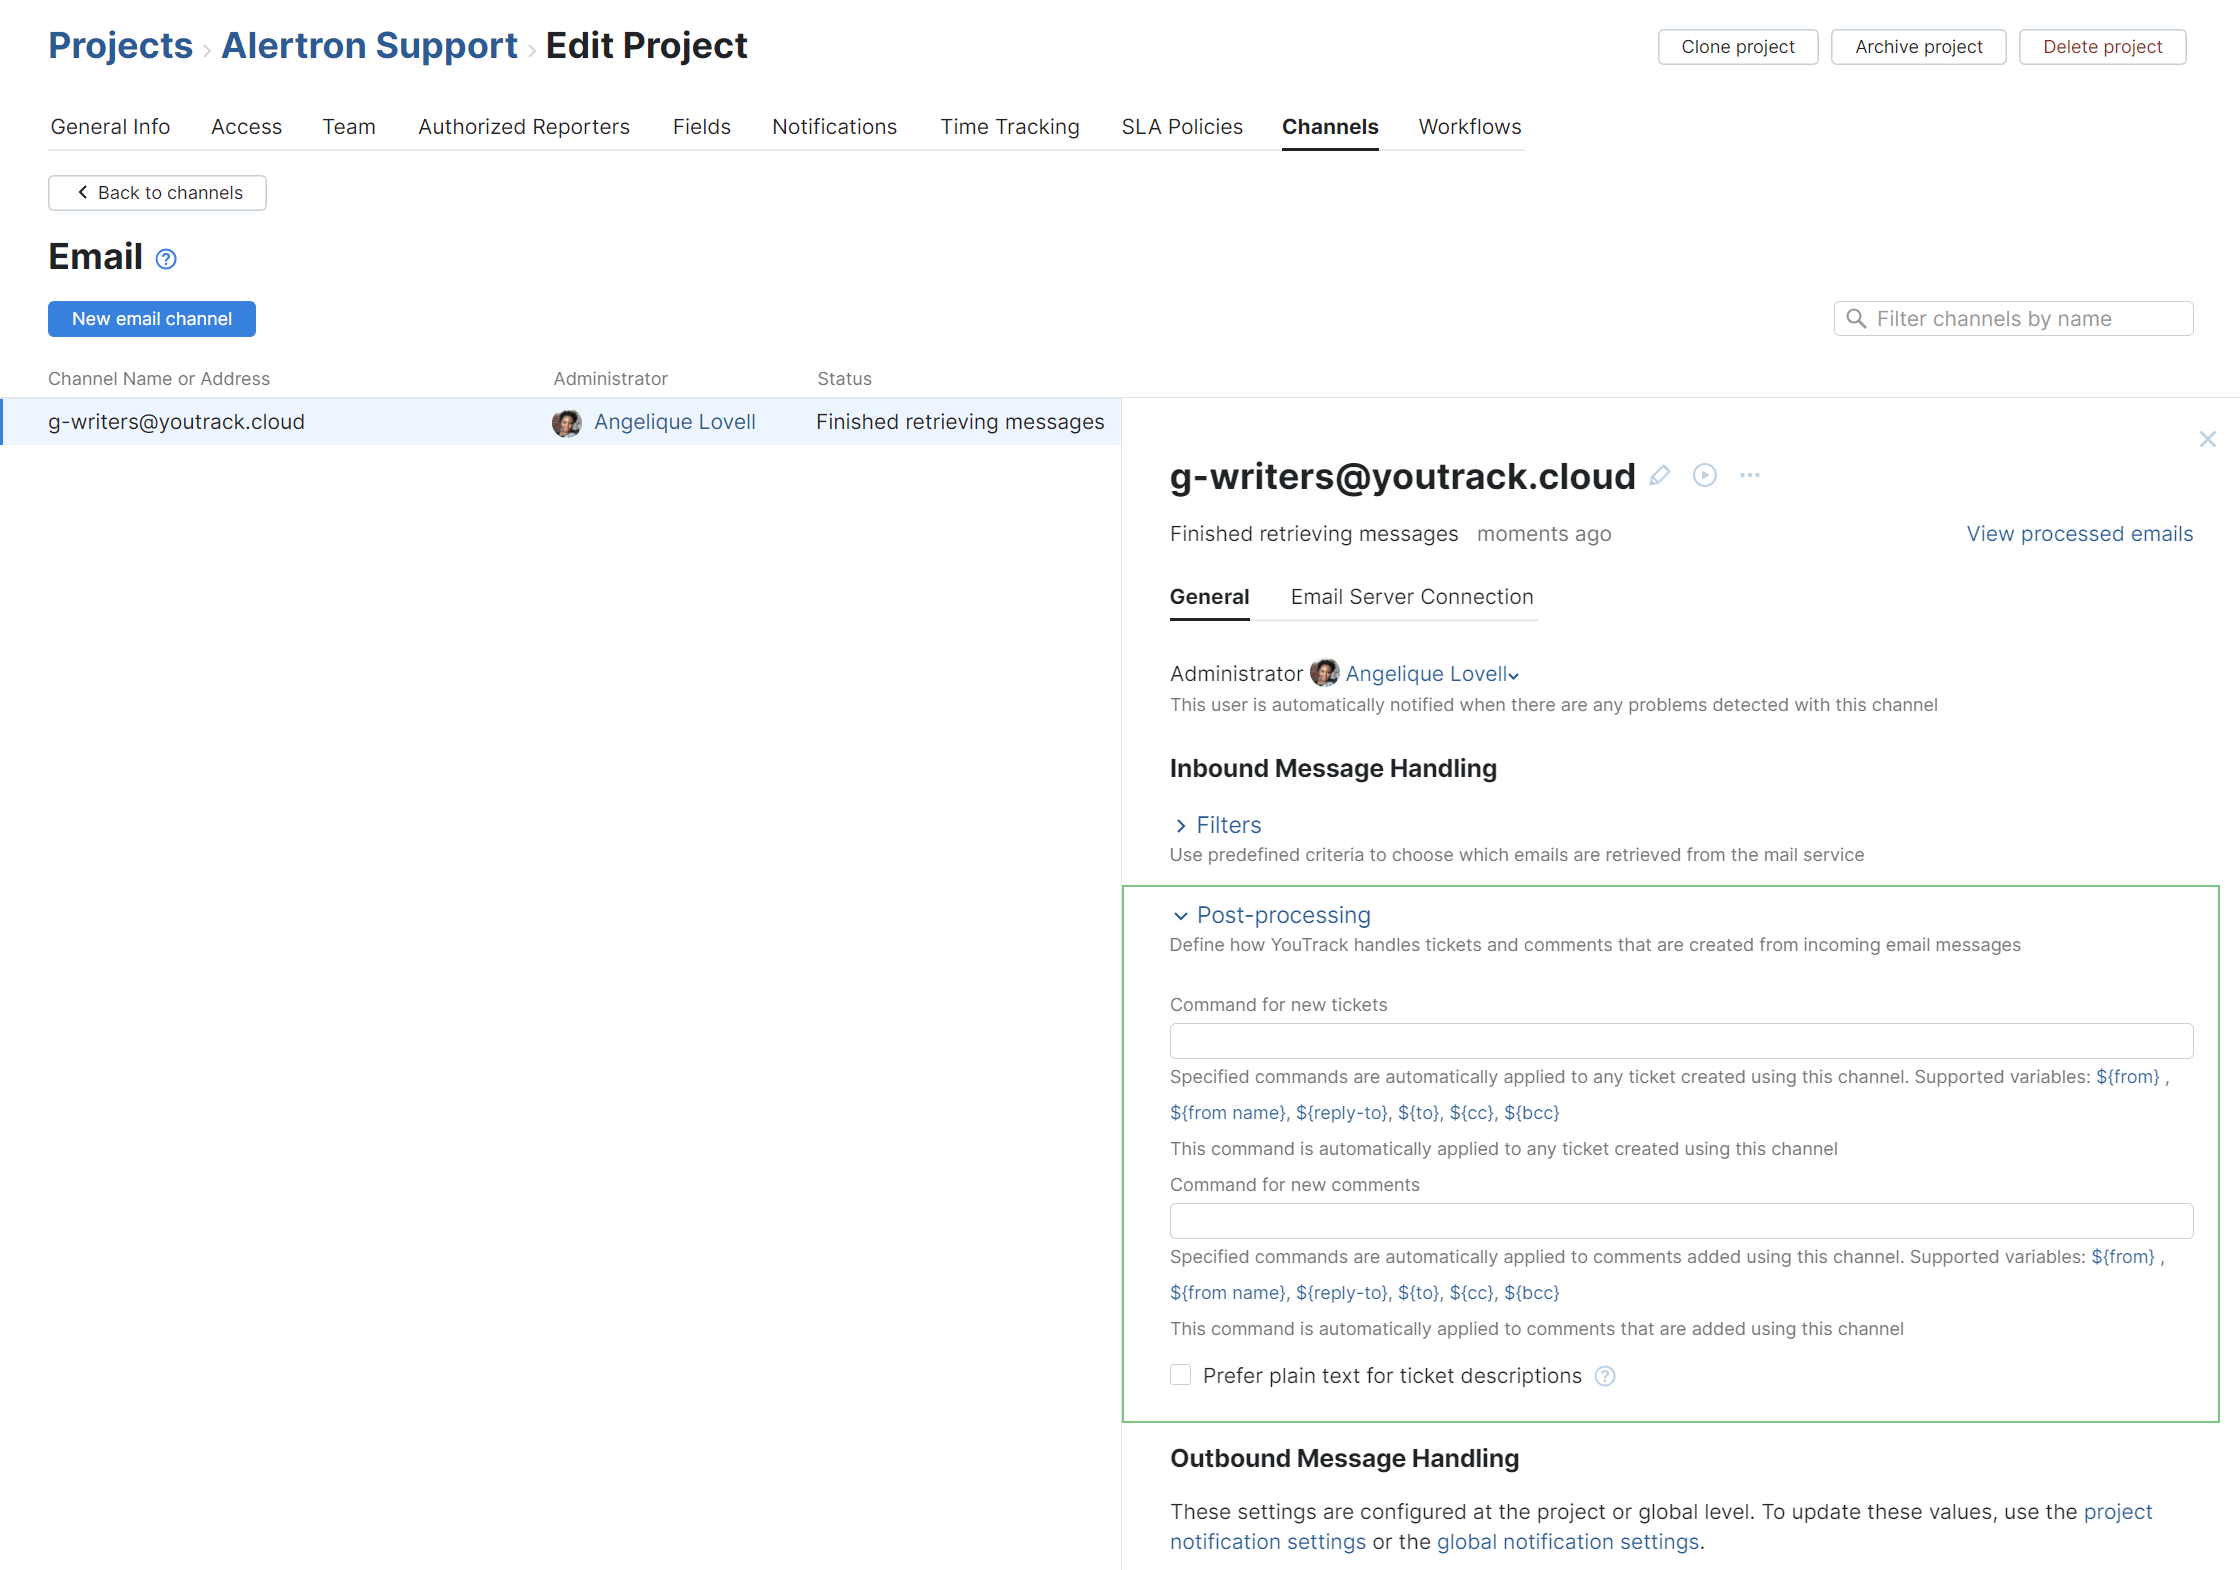Click Angelique Lovell's avatar in channel row
Viewport: 2240px width, 1570px height.
click(x=567, y=423)
